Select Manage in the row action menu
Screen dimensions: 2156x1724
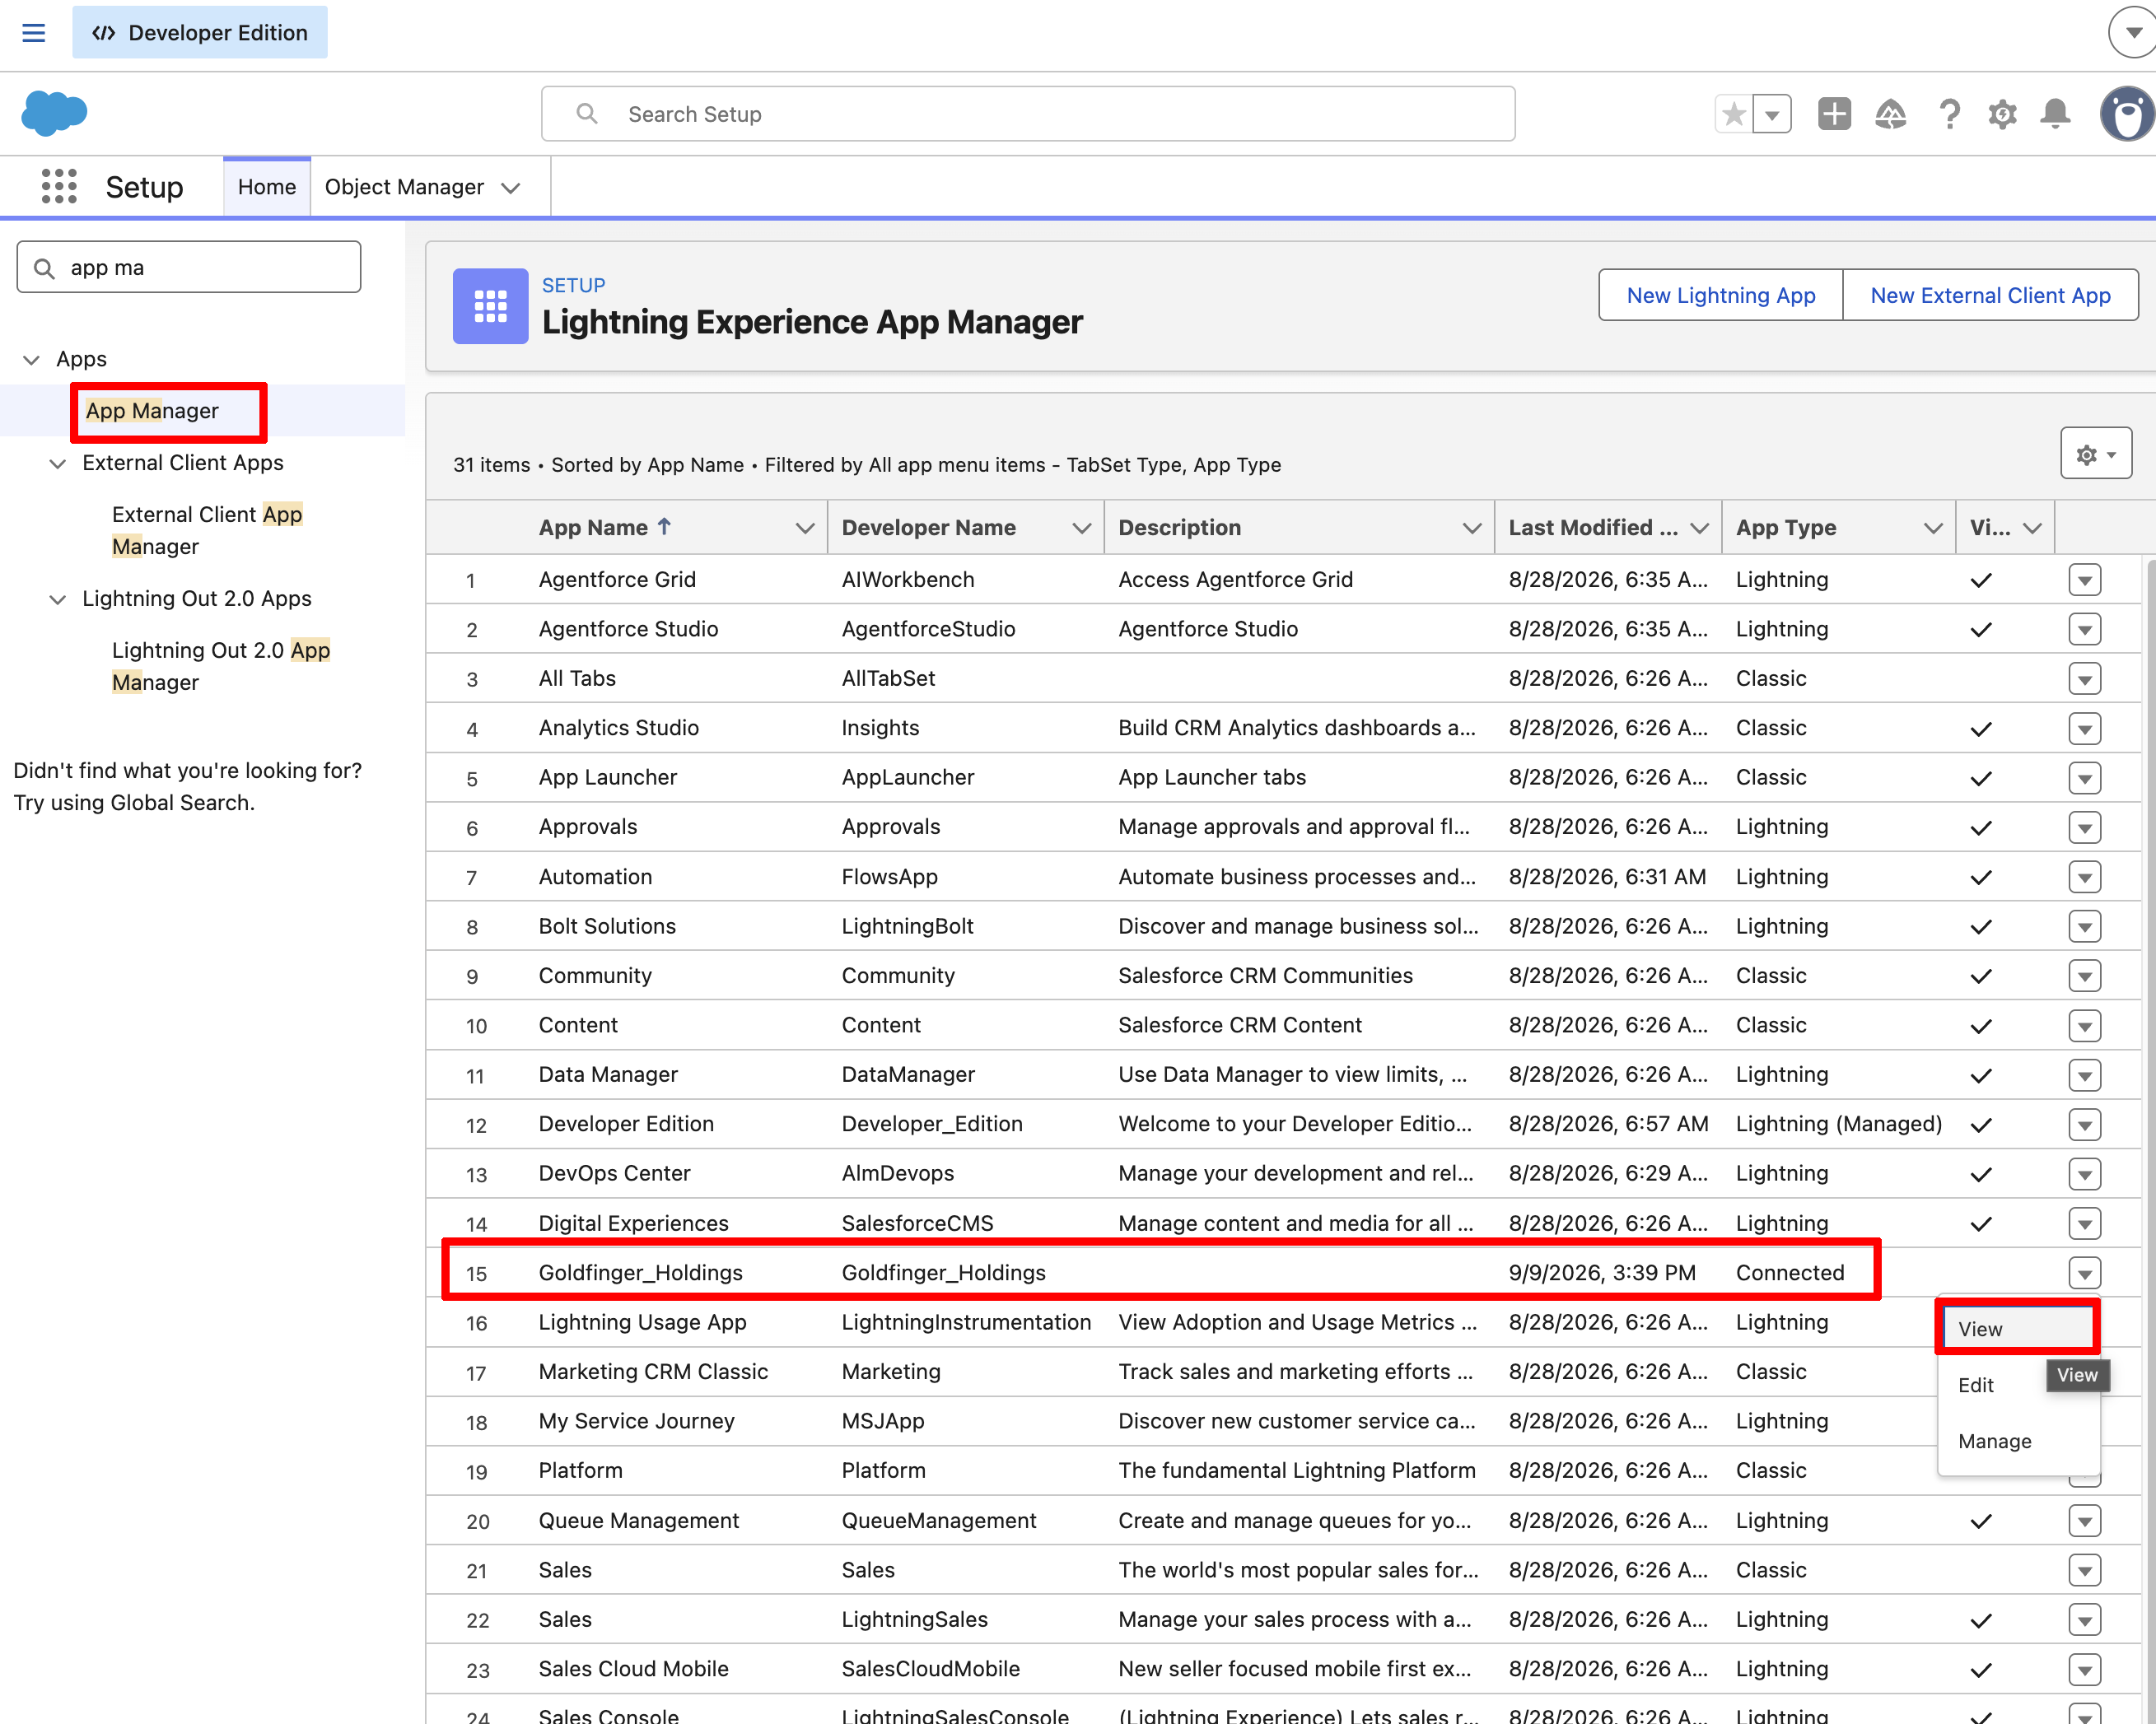[2018, 1441]
